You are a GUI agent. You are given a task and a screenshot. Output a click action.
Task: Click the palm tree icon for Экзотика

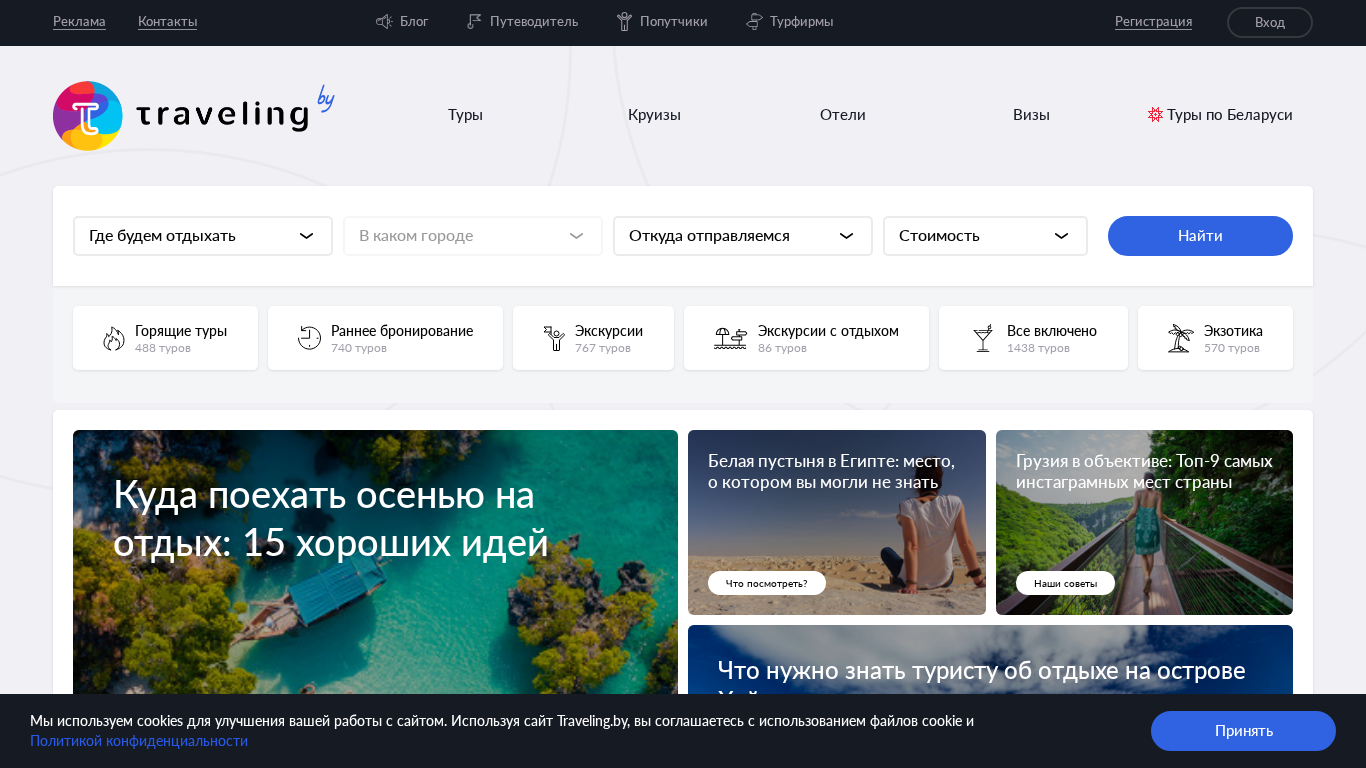click(1181, 338)
